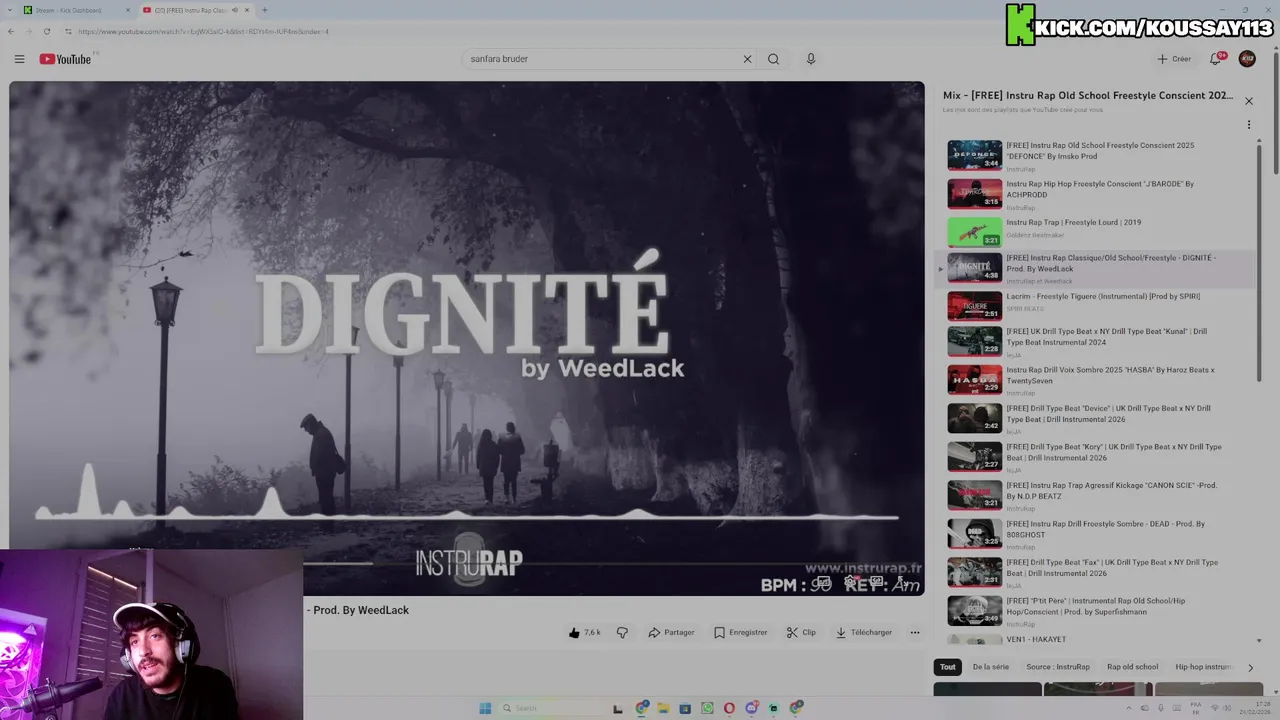This screenshot has height=720, width=1280.
Task: Select the Hip-hop instrumental chip
Action: coord(1203,667)
